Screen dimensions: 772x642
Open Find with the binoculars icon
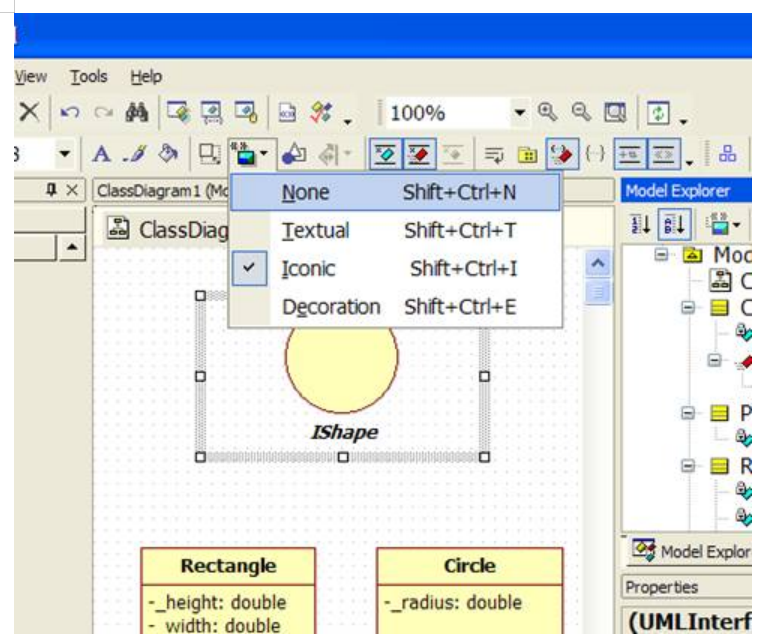(137, 112)
